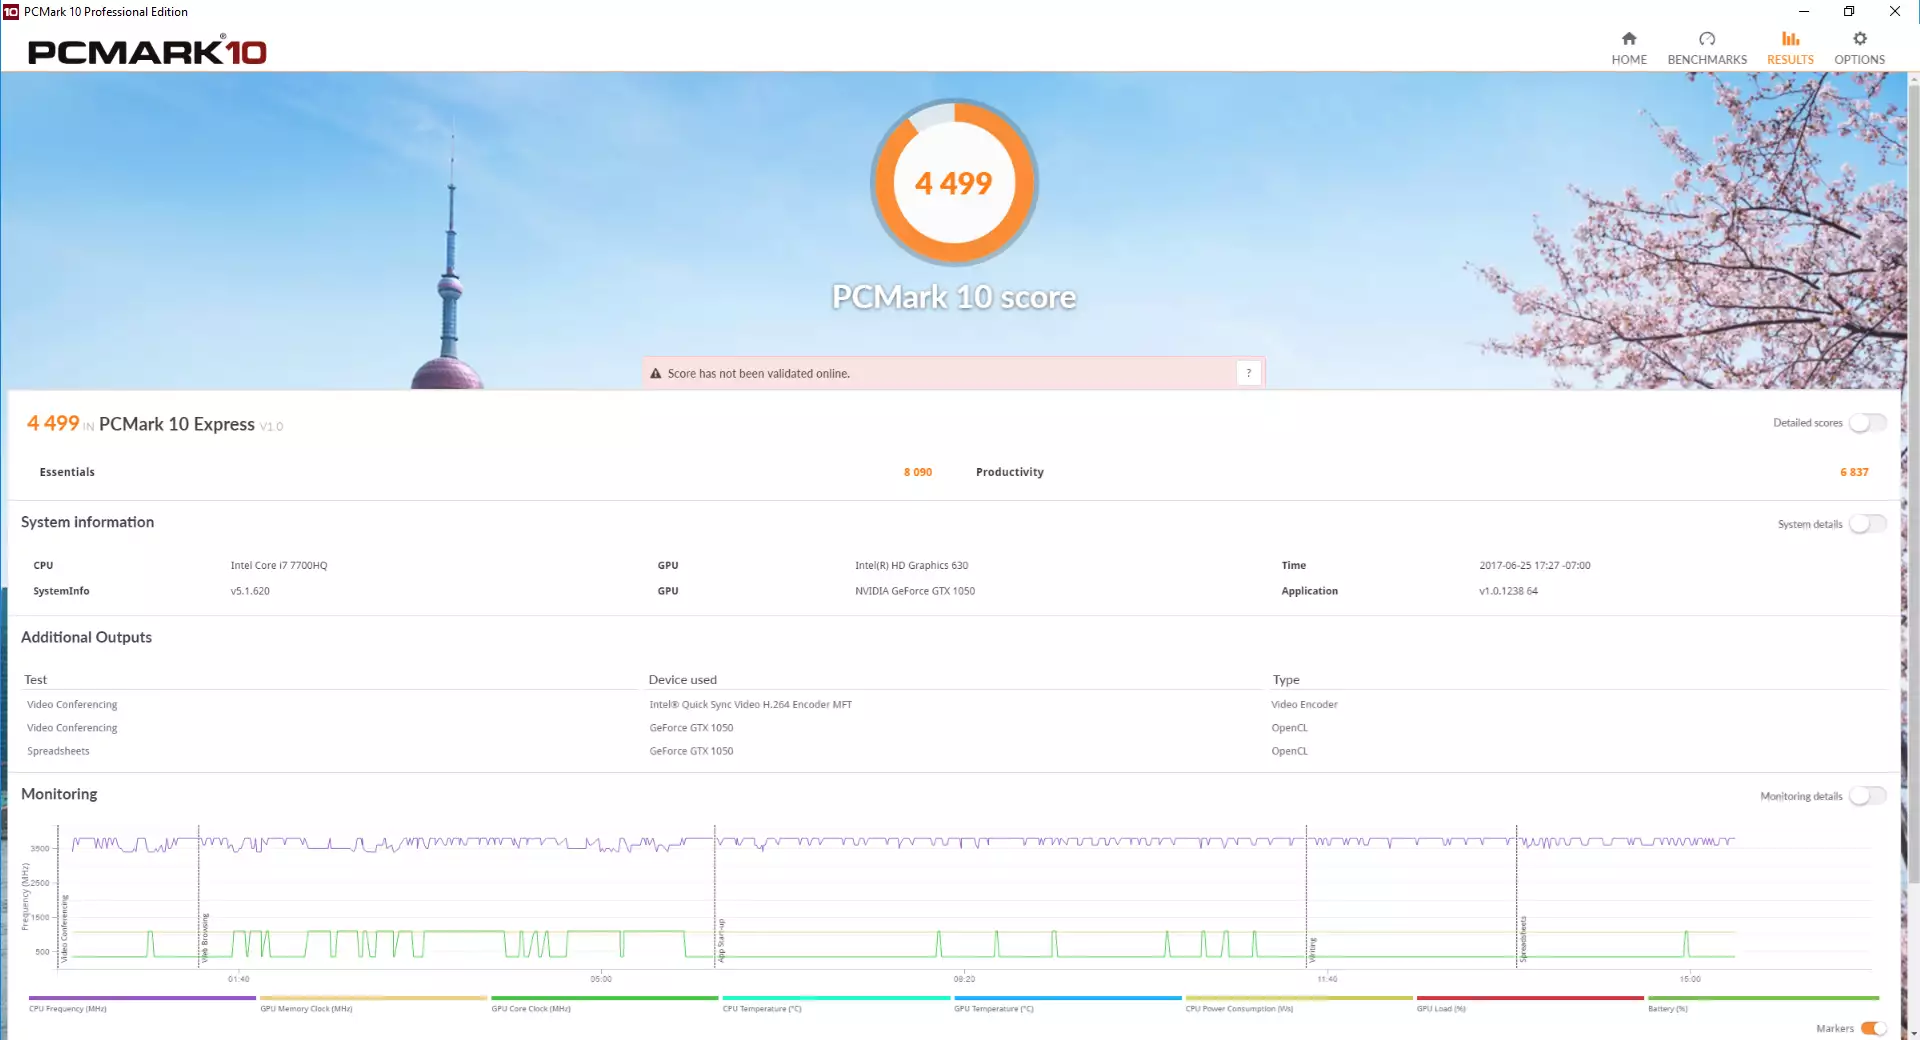The height and width of the screenshot is (1040, 1920).
Task: Click the App Start-up marker on chart
Action: [721, 940]
